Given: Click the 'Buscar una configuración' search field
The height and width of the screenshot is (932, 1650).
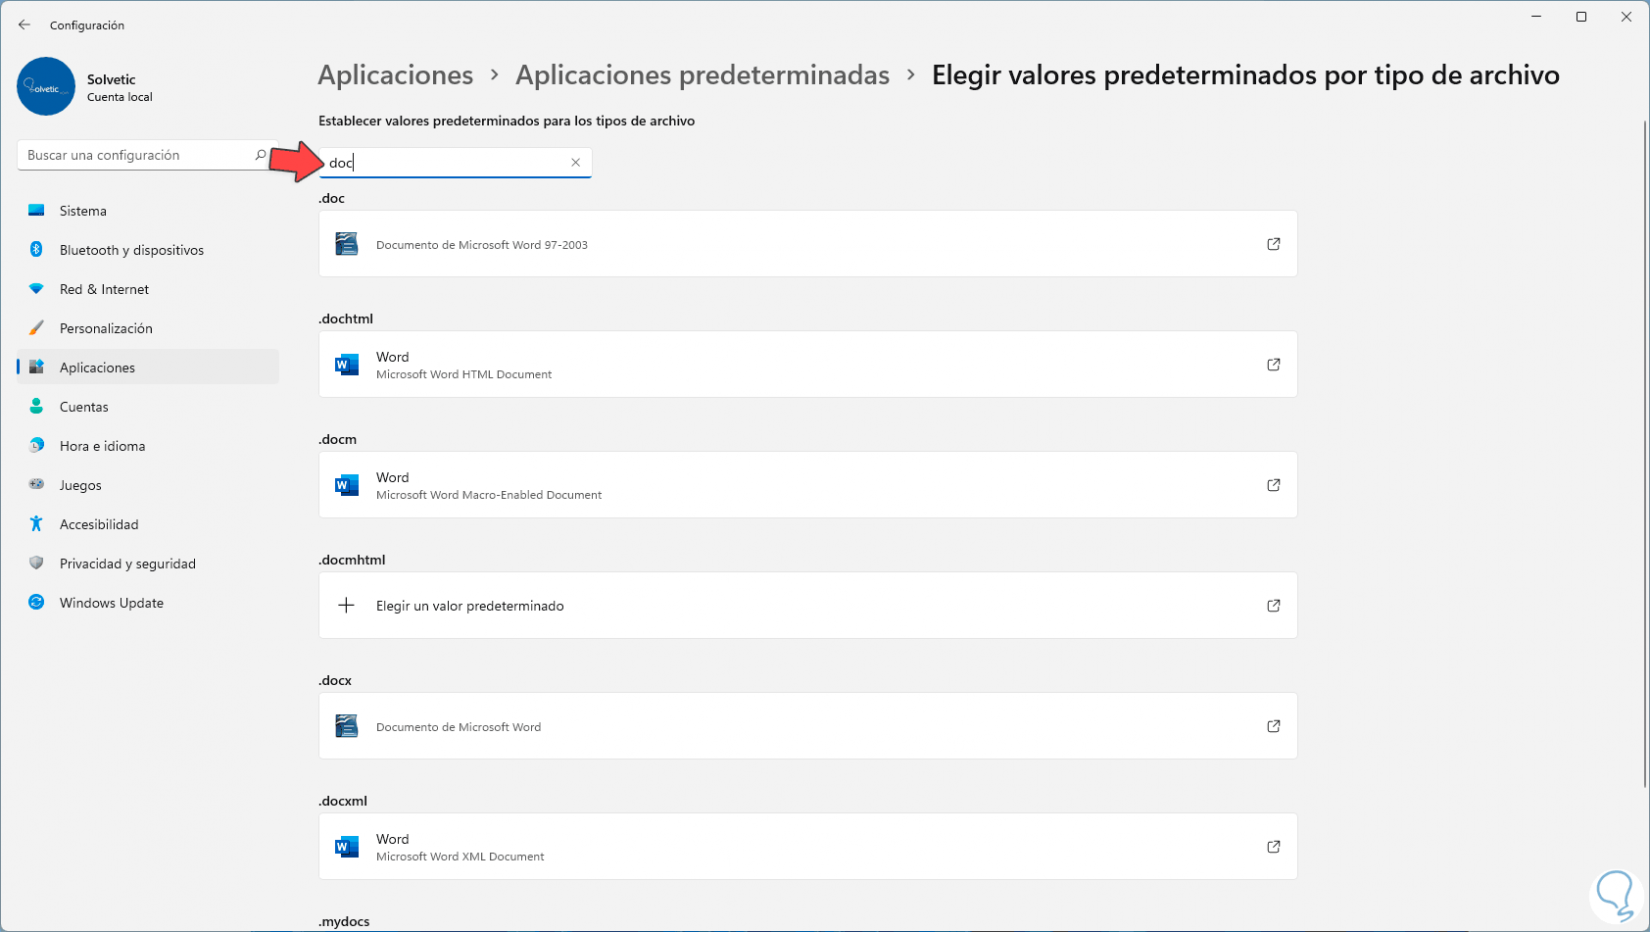Looking at the screenshot, I should pos(147,155).
